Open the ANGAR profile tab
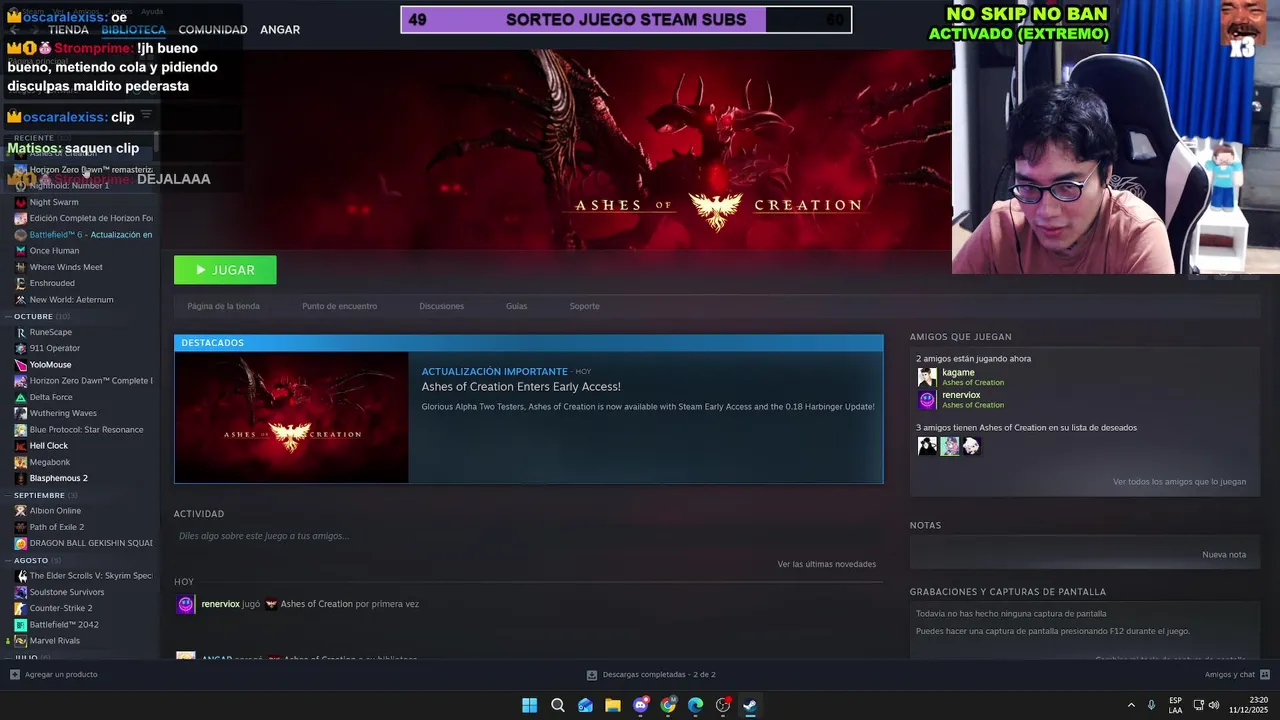Viewport: 1280px width, 720px height. (280, 30)
